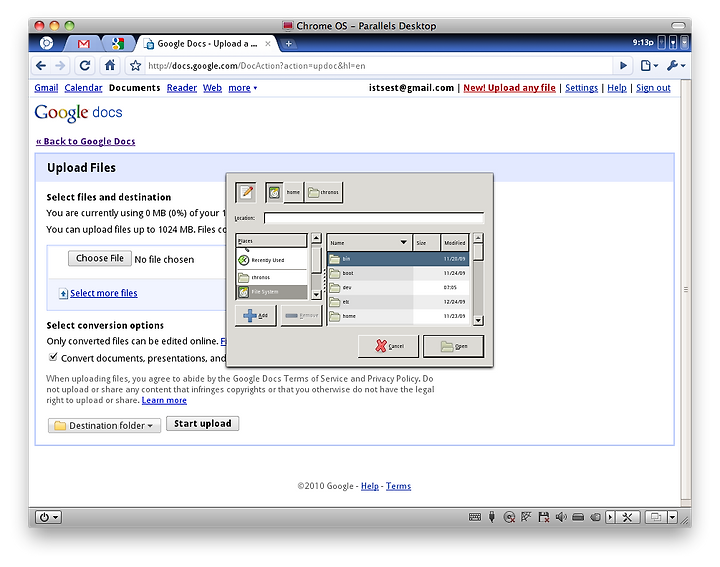The image size is (720, 567).
Task: Open the wrench settings menu
Action: pyautogui.click(x=676, y=66)
